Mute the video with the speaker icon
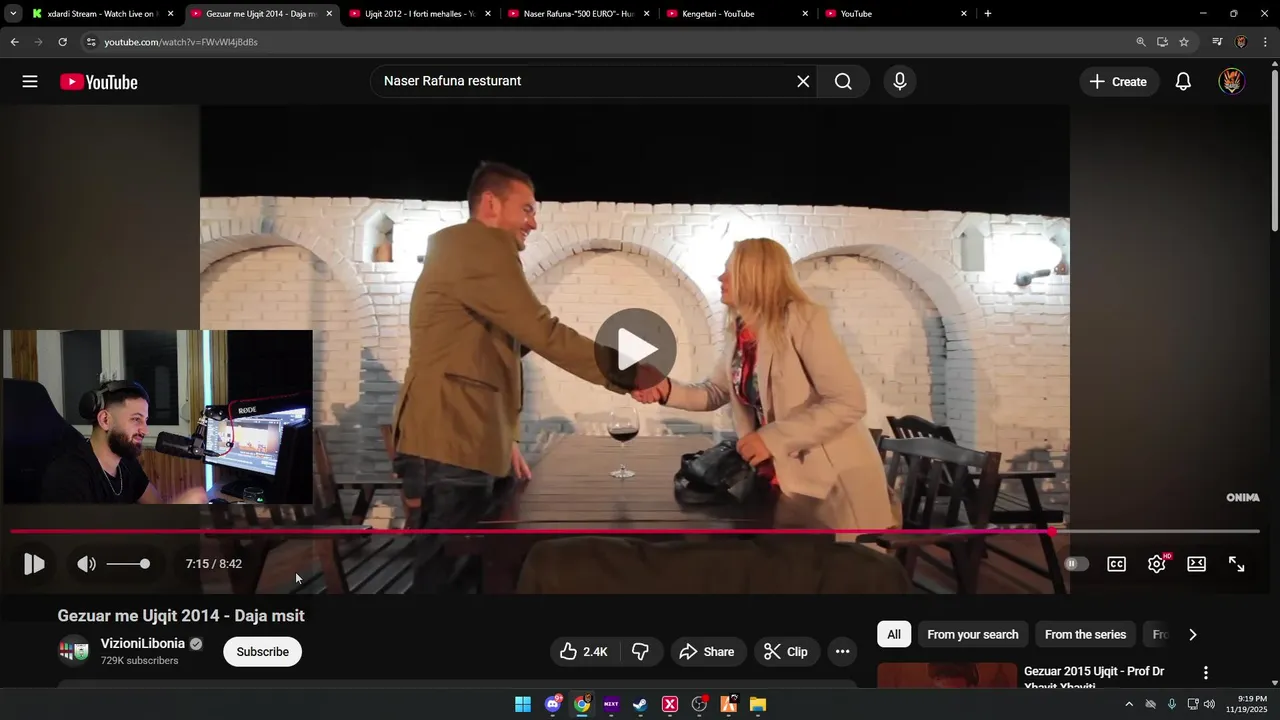 87,564
